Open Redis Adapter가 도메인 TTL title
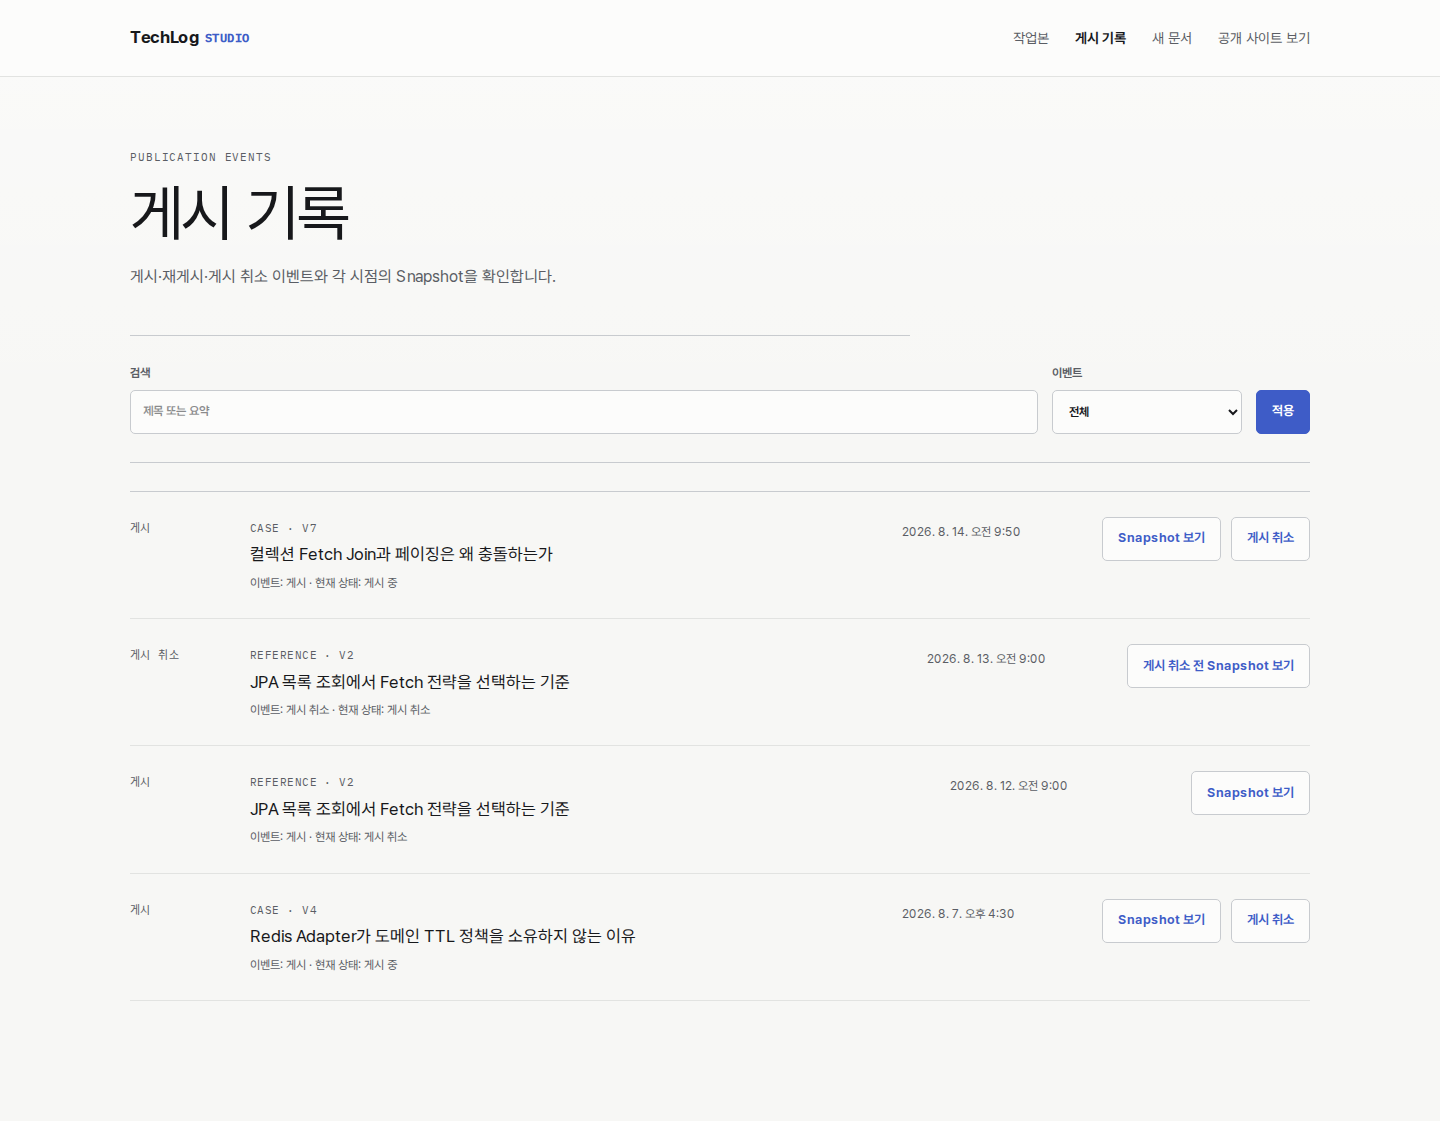The width and height of the screenshot is (1440, 1121). (x=442, y=936)
